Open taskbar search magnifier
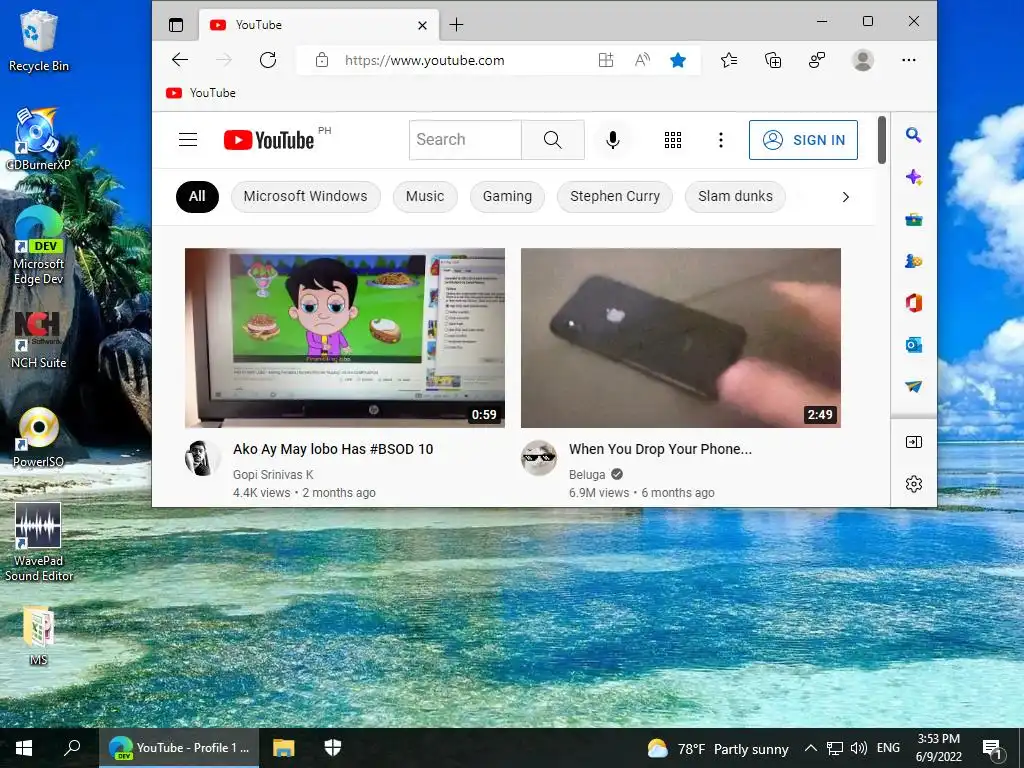This screenshot has height=768, width=1024. [72, 748]
